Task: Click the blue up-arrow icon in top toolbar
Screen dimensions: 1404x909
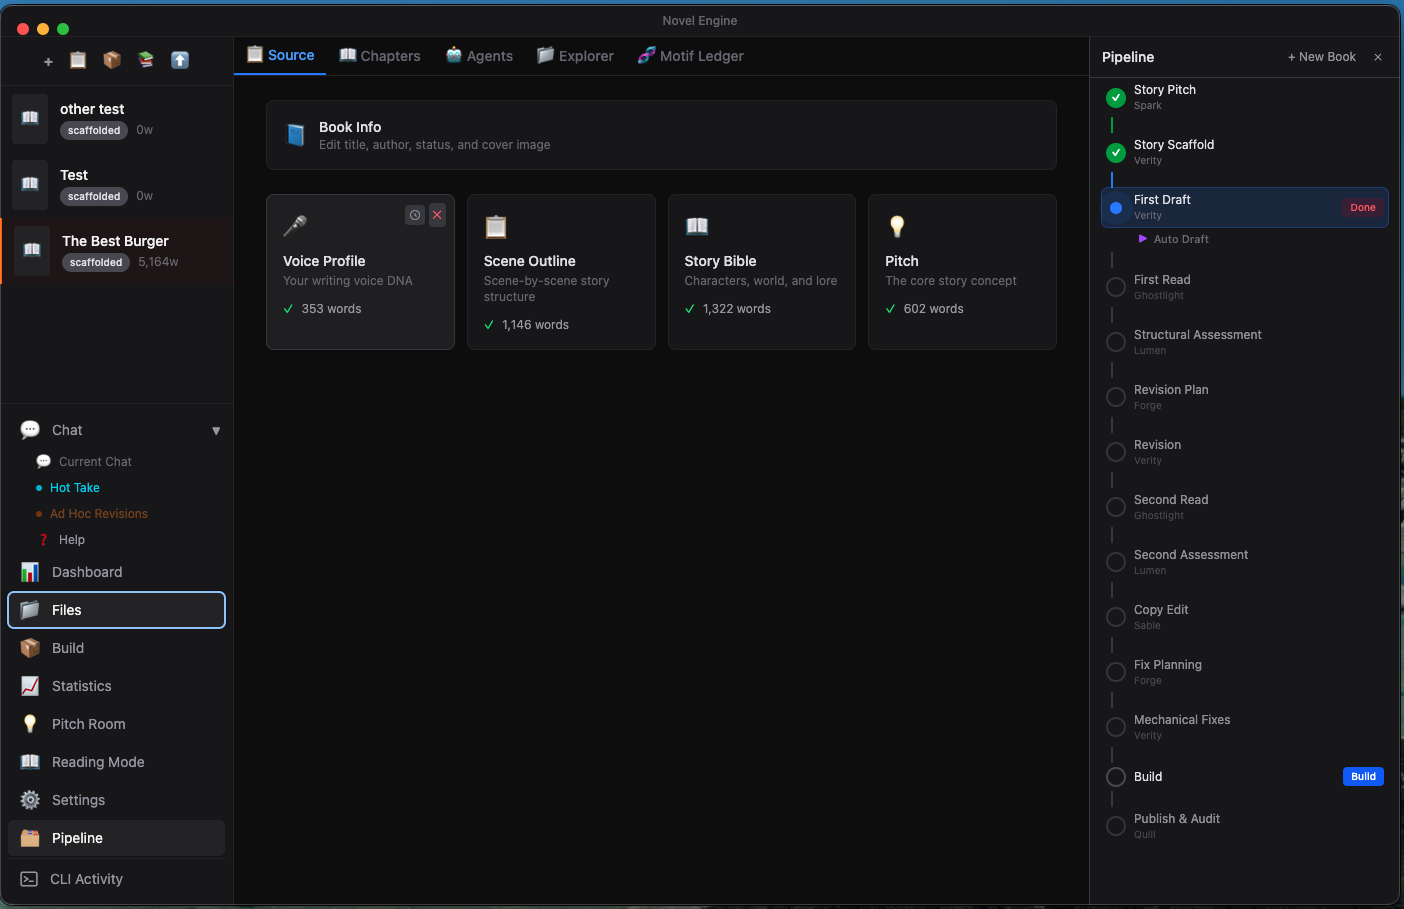Action: pyautogui.click(x=180, y=60)
